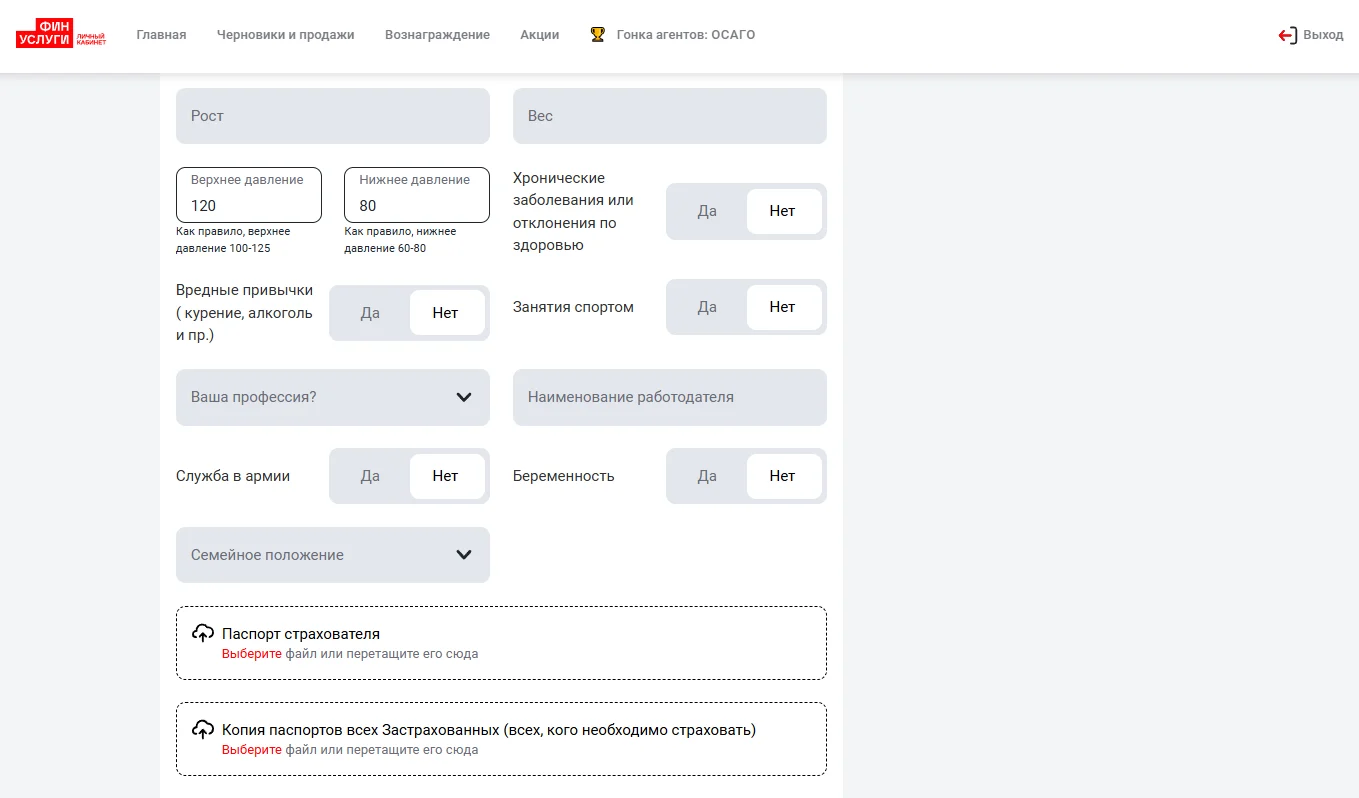This screenshot has height=798, width=1359.
Task: Click cloud upload icon for Паспорт страхователя
Action: (203, 633)
